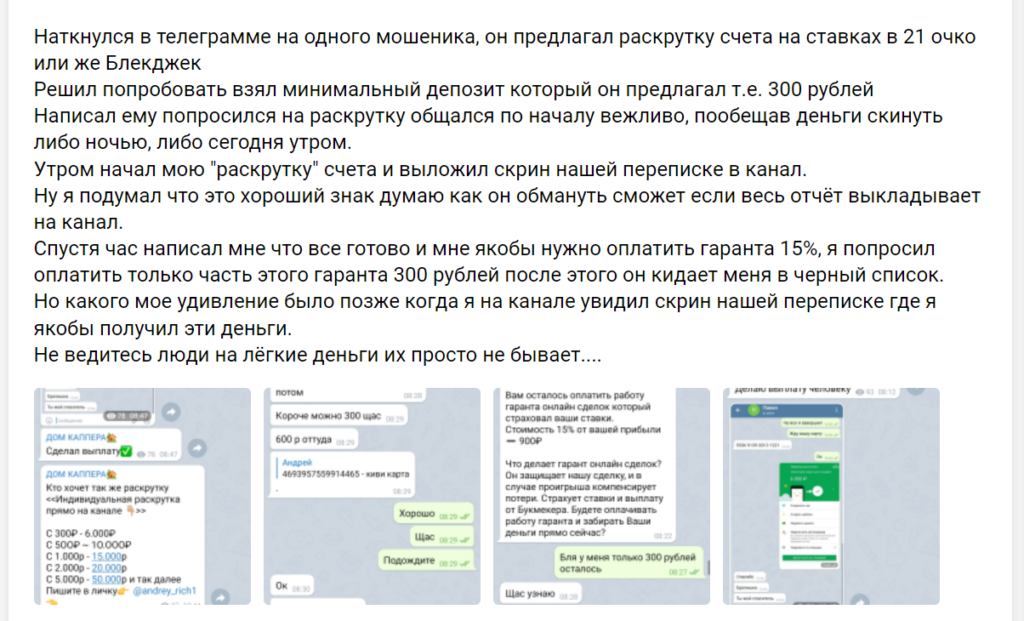Image resolution: width=1024 pixels, height=621 pixels.
Task: Click the '15.000' link in the price list
Action: (106, 556)
